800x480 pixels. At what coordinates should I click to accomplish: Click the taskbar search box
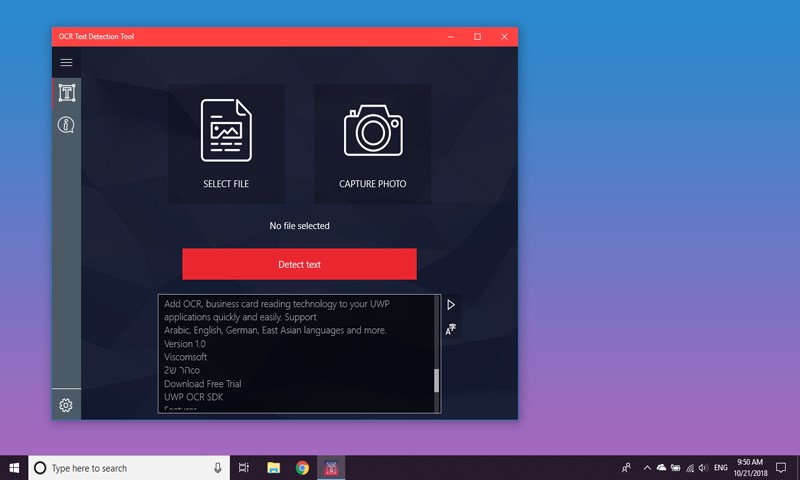coord(129,468)
